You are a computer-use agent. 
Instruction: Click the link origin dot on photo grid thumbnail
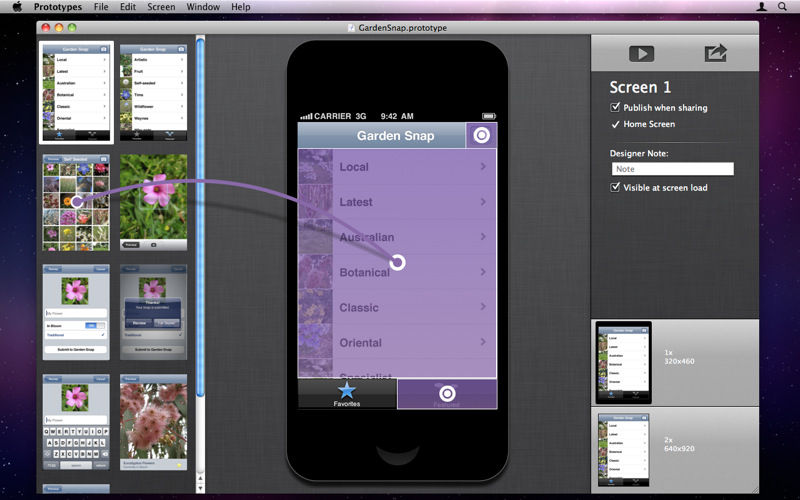pyautogui.click(x=77, y=202)
